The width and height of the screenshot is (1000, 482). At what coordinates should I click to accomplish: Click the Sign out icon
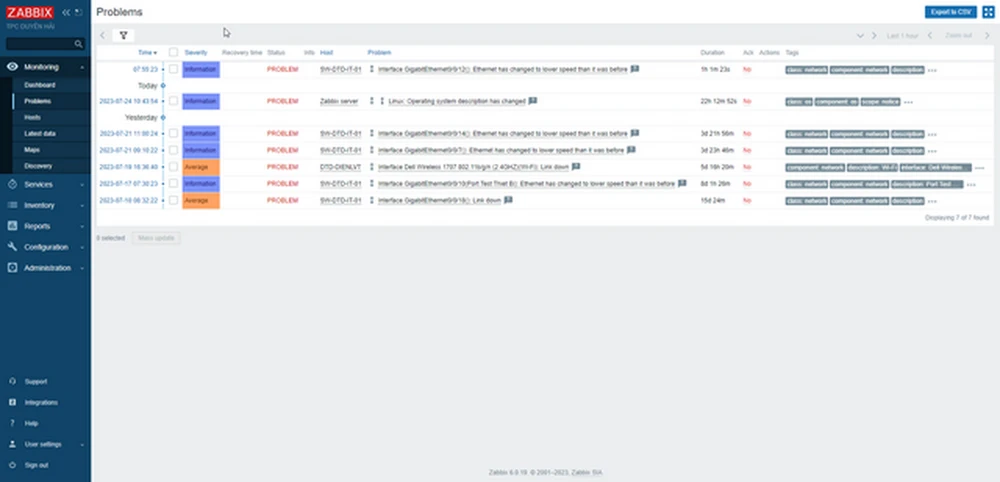click(x=12, y=465)
